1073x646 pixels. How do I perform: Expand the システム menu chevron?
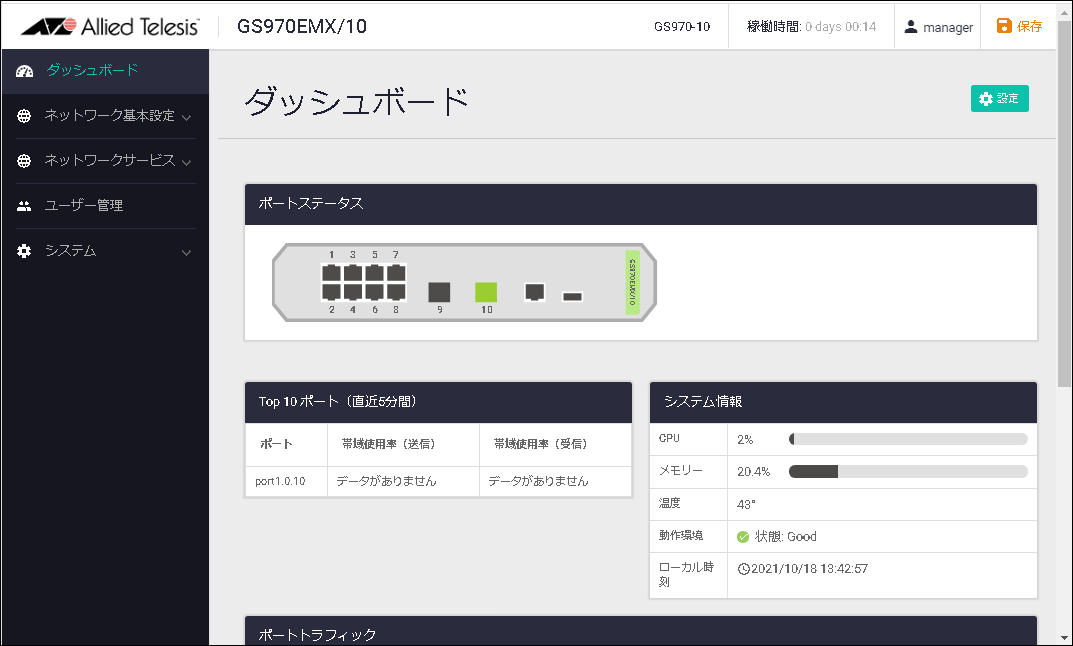(x=186, y=252)
